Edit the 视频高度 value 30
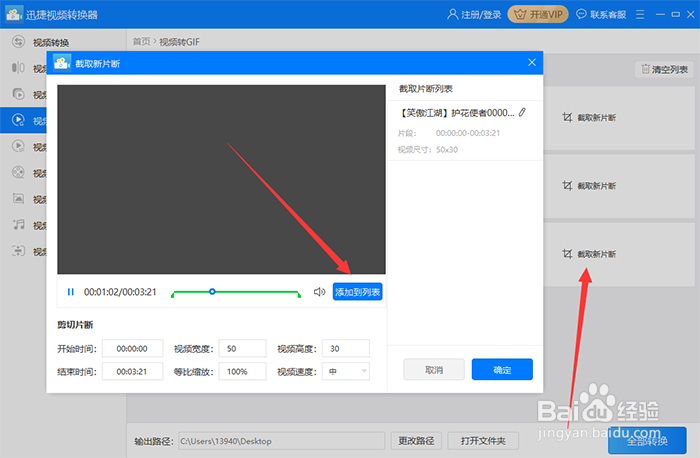Screen dimensions: 700x458 point(346,349)
